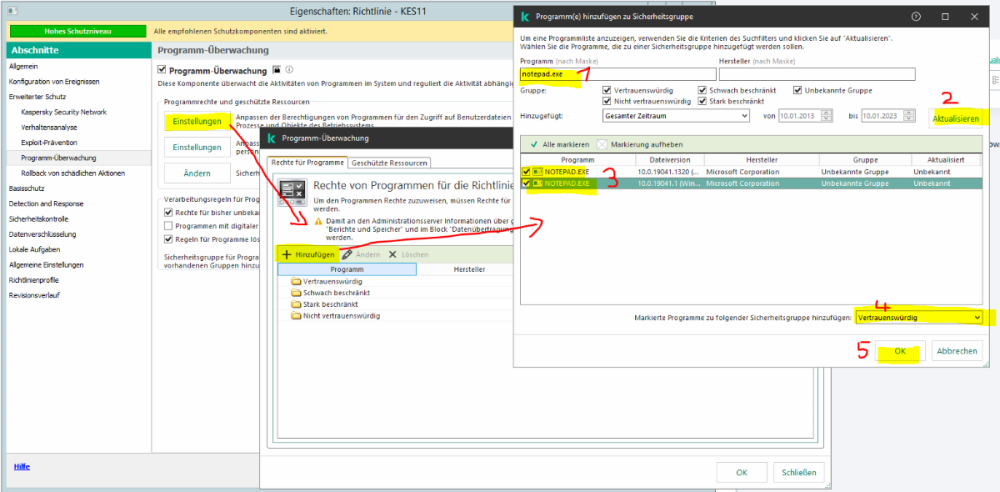Click the Aktualisieren button
This screenshot has height=492, width=1000.
955,119
